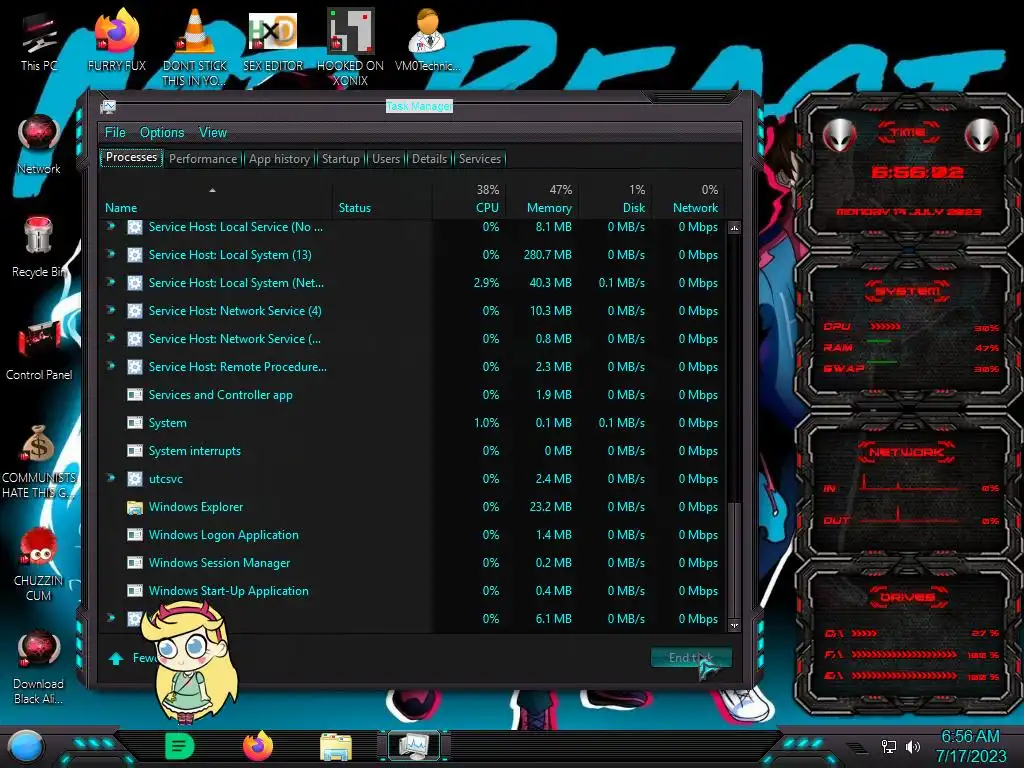This screenshot has height=768, width=1024.
Task: Open the green notes app in taskbar
Action: (x=179, y=746)
